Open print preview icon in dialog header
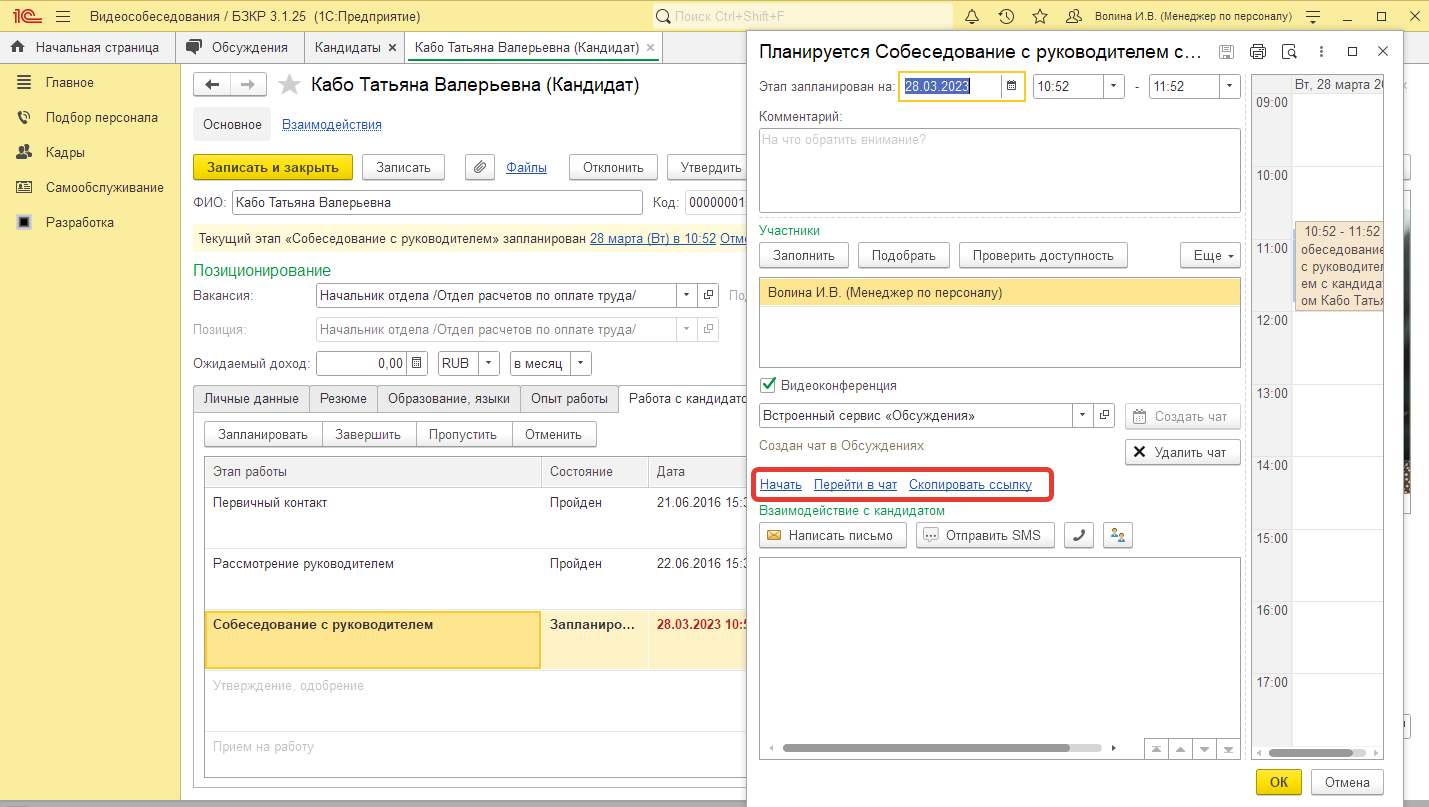This screenshot has width=1429, height=807. pyautogui.click(x=1289, y=52)
